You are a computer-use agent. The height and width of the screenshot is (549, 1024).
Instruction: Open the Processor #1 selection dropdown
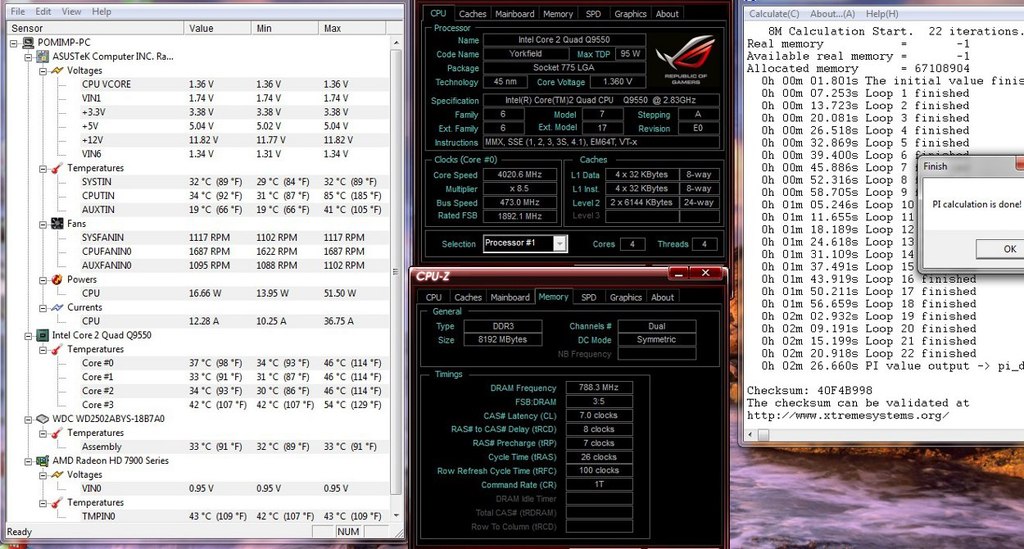coord(559,243)
